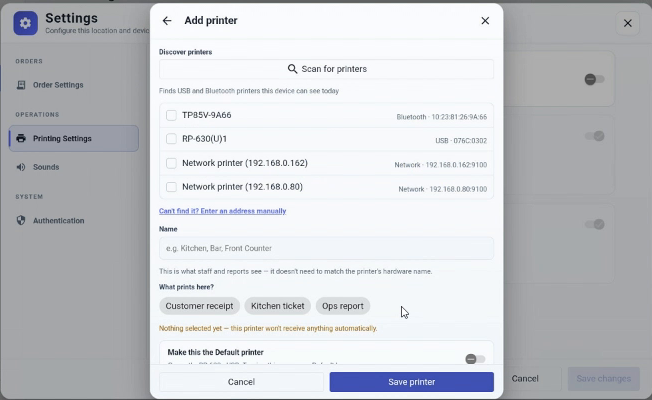Click the Nothing selected yet warning text

268,328
